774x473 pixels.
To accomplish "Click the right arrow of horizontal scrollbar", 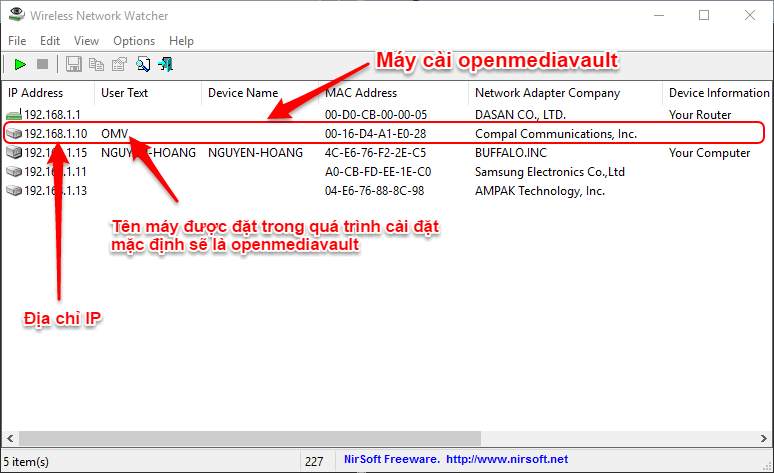I will 764,438.
